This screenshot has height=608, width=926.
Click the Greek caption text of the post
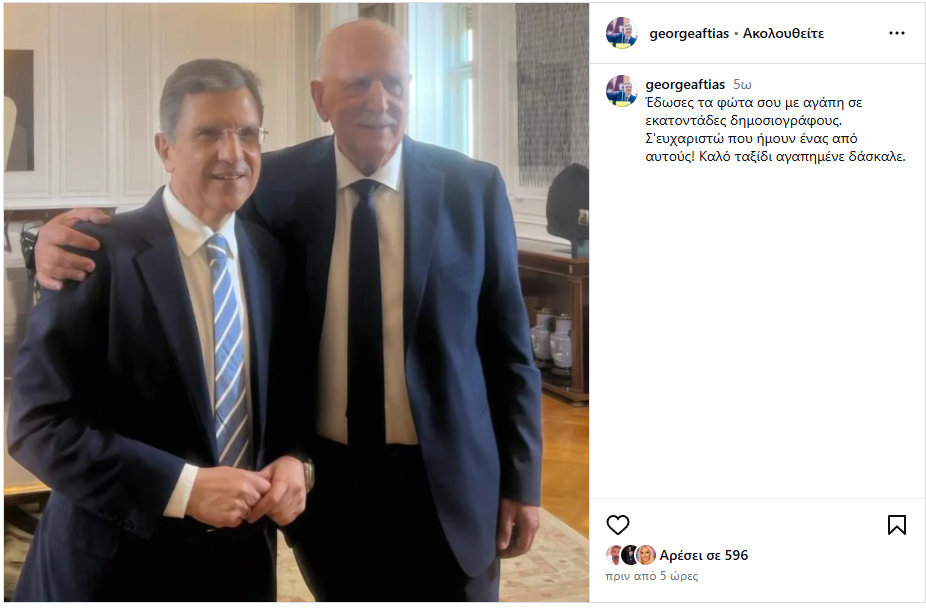pos(775,130)
